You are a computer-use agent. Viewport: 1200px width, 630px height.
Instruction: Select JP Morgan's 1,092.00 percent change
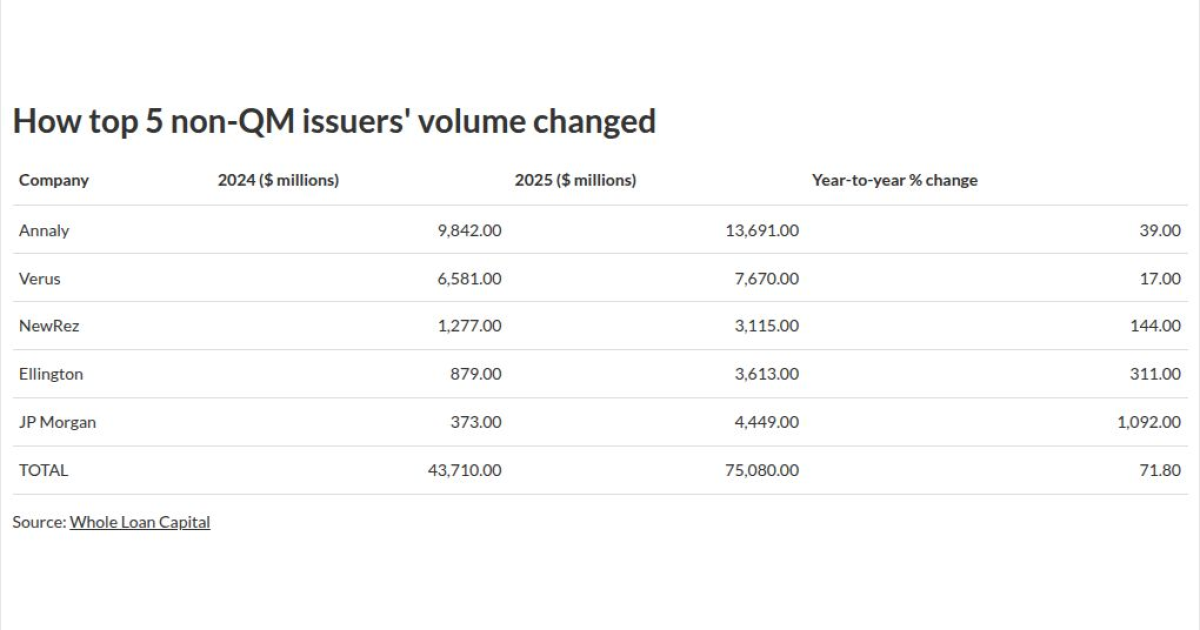pos(1149,422)
